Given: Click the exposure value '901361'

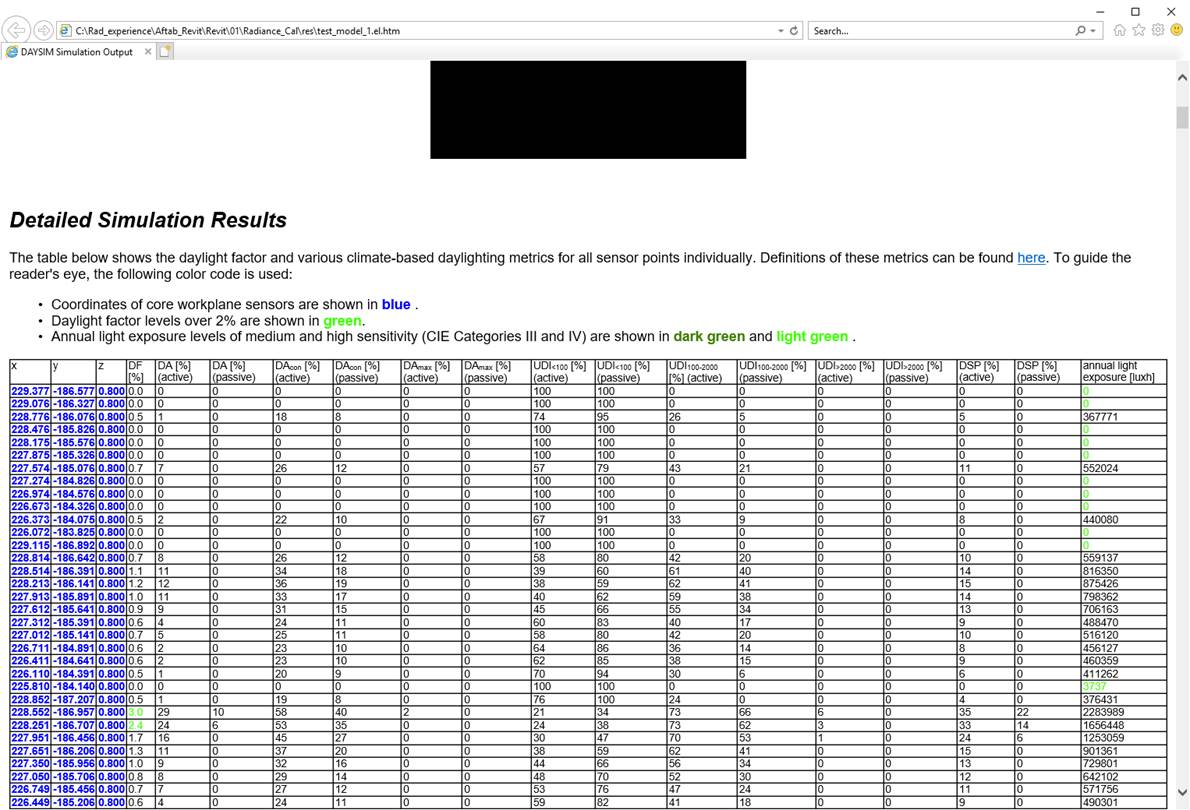Looking at the screenshot, I should point(1100,752).
